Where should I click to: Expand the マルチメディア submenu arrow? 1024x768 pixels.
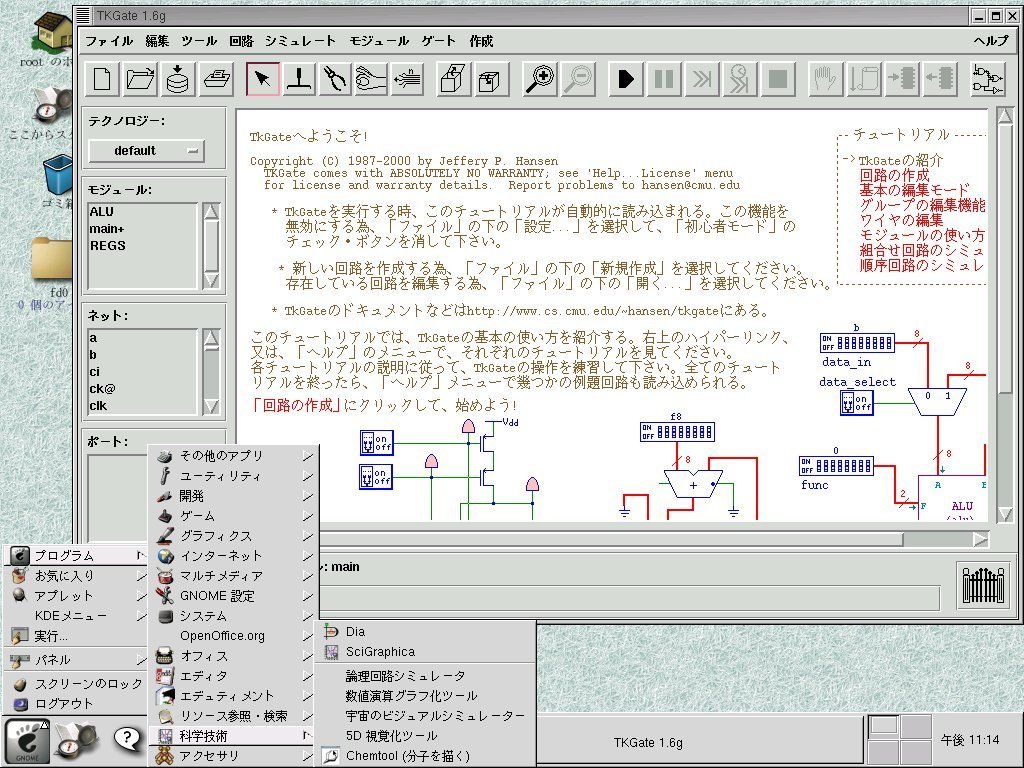[x=308, y=577]
